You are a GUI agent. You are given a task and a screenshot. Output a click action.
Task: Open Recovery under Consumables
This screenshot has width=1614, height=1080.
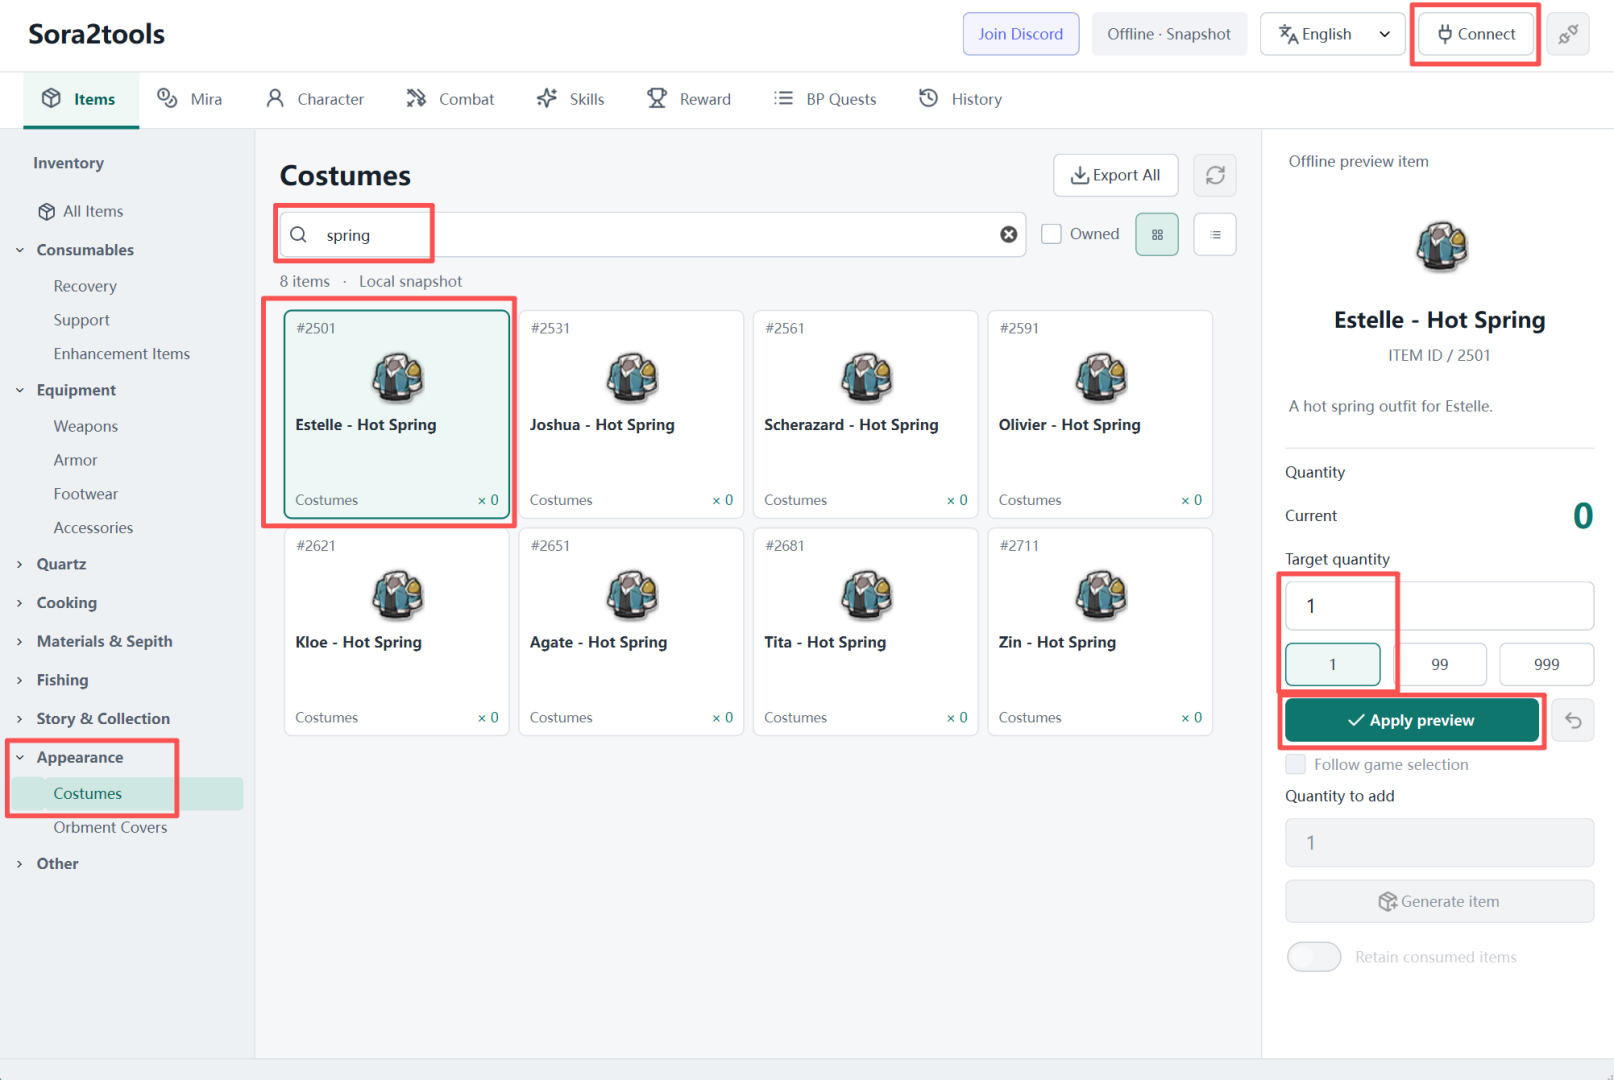click(x=85, y=286)
